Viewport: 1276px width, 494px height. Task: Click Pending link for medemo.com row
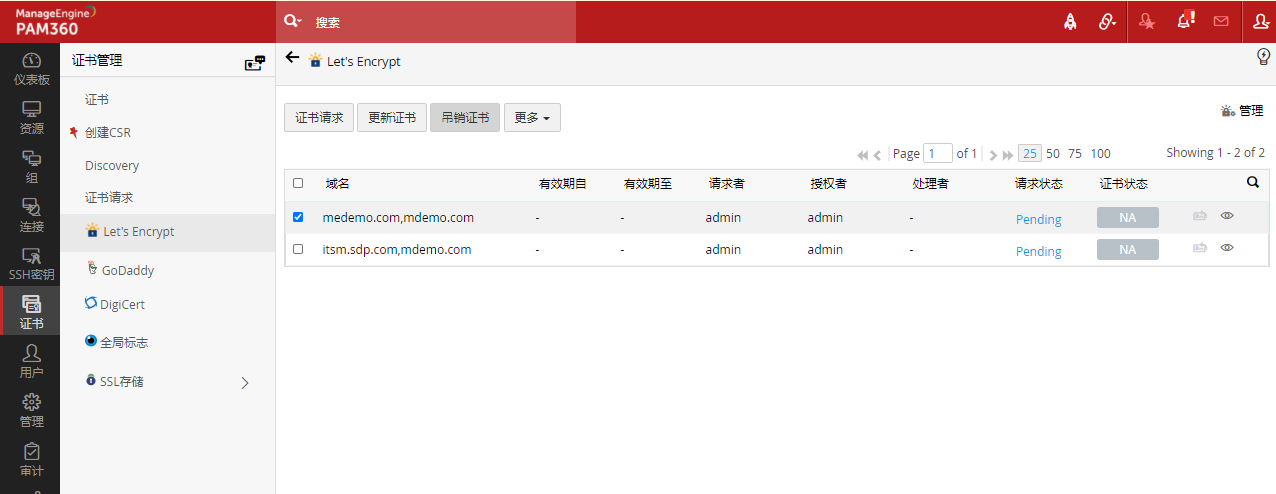tap(1038, 219)
